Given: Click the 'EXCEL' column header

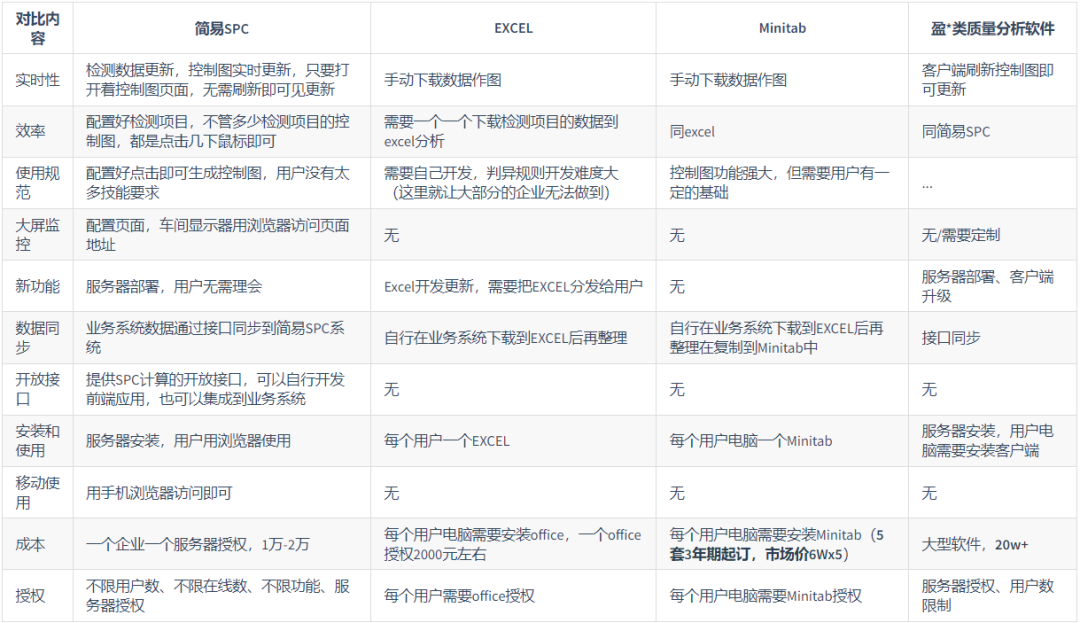Looking at the screenshot, I should 513,28.
